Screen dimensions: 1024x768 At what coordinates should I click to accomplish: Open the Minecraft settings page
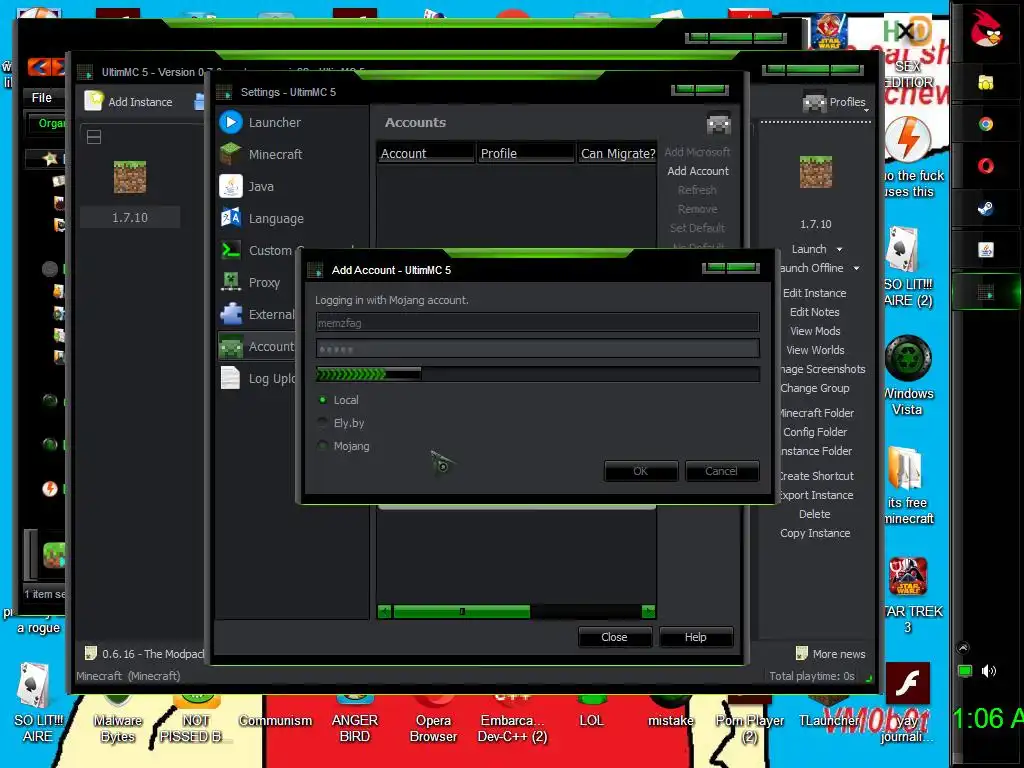point(275,154)
